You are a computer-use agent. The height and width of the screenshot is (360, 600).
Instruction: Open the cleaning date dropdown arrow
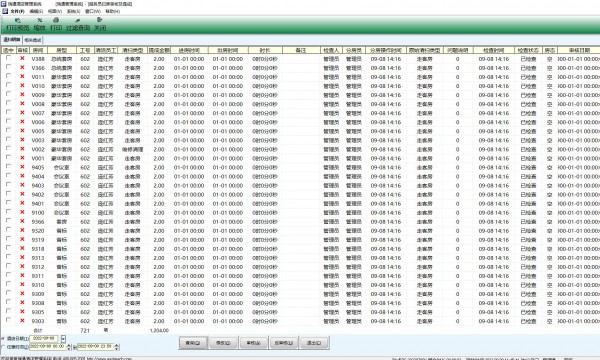pos(63,339)
